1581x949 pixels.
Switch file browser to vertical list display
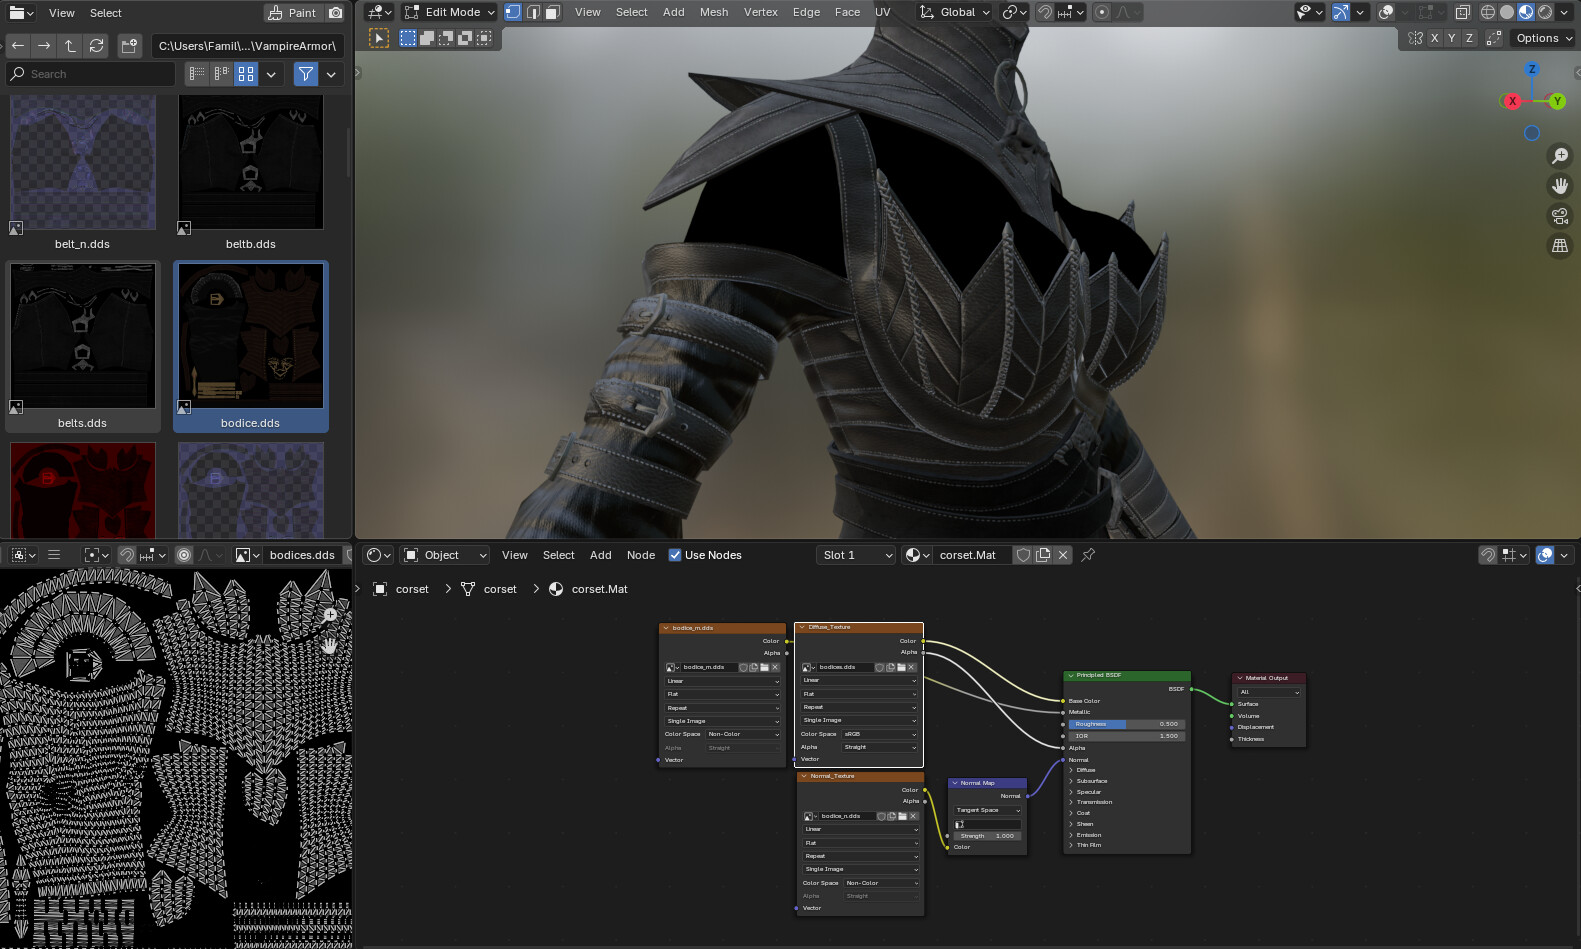(197, 73)
